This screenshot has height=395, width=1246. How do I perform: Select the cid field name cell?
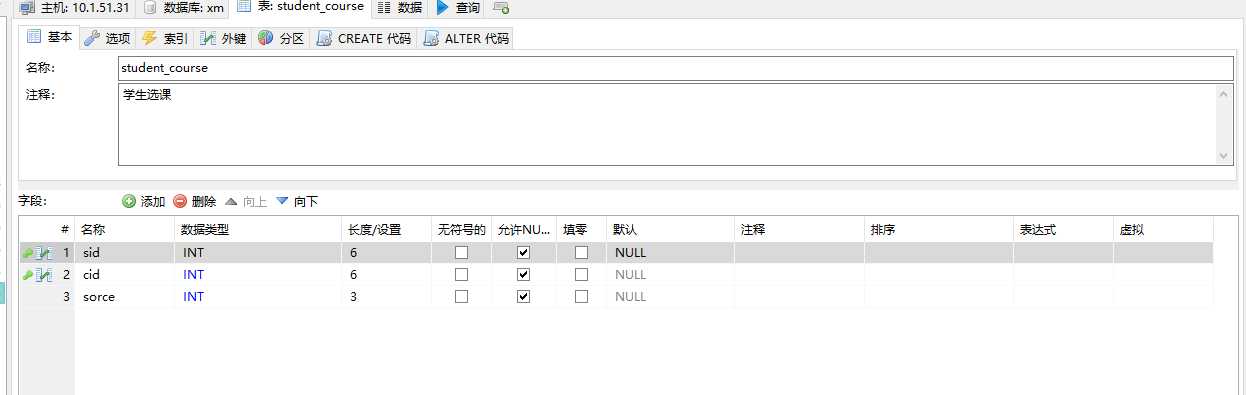[125, 275]
